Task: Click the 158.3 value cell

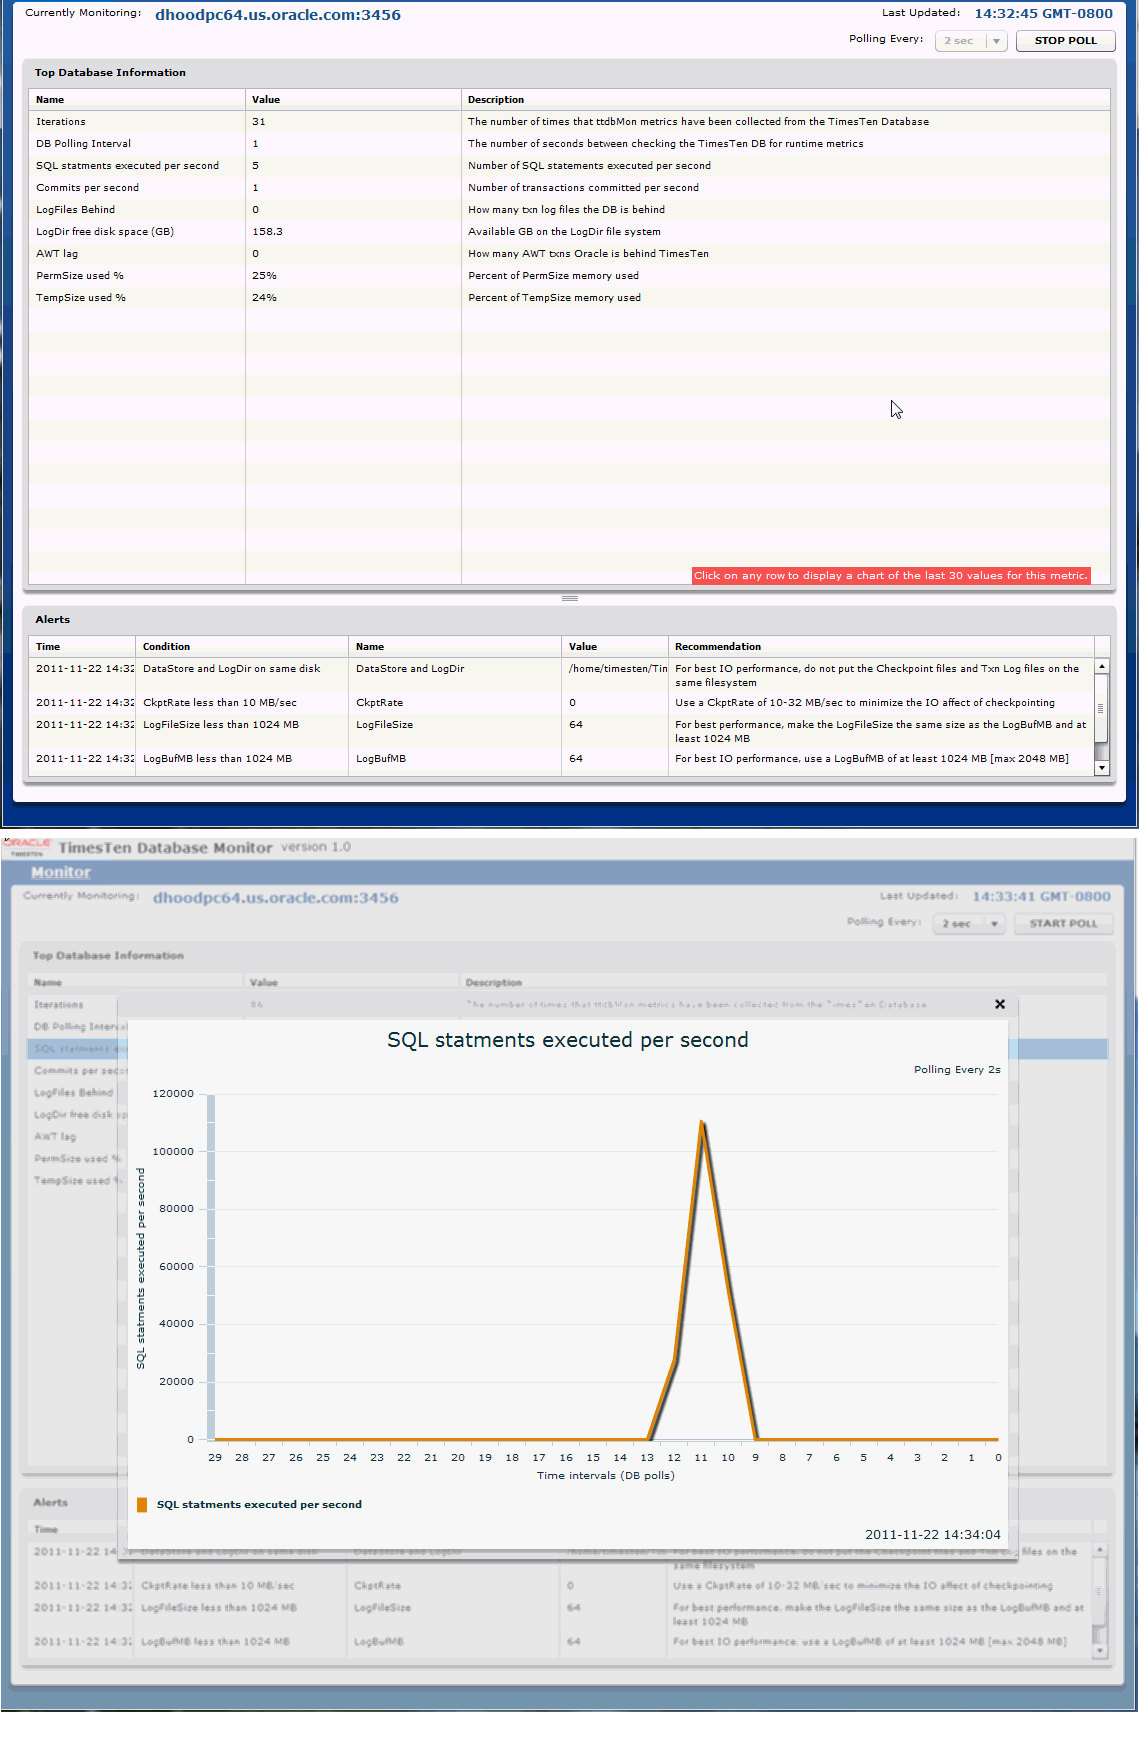Action: (353, 231)
